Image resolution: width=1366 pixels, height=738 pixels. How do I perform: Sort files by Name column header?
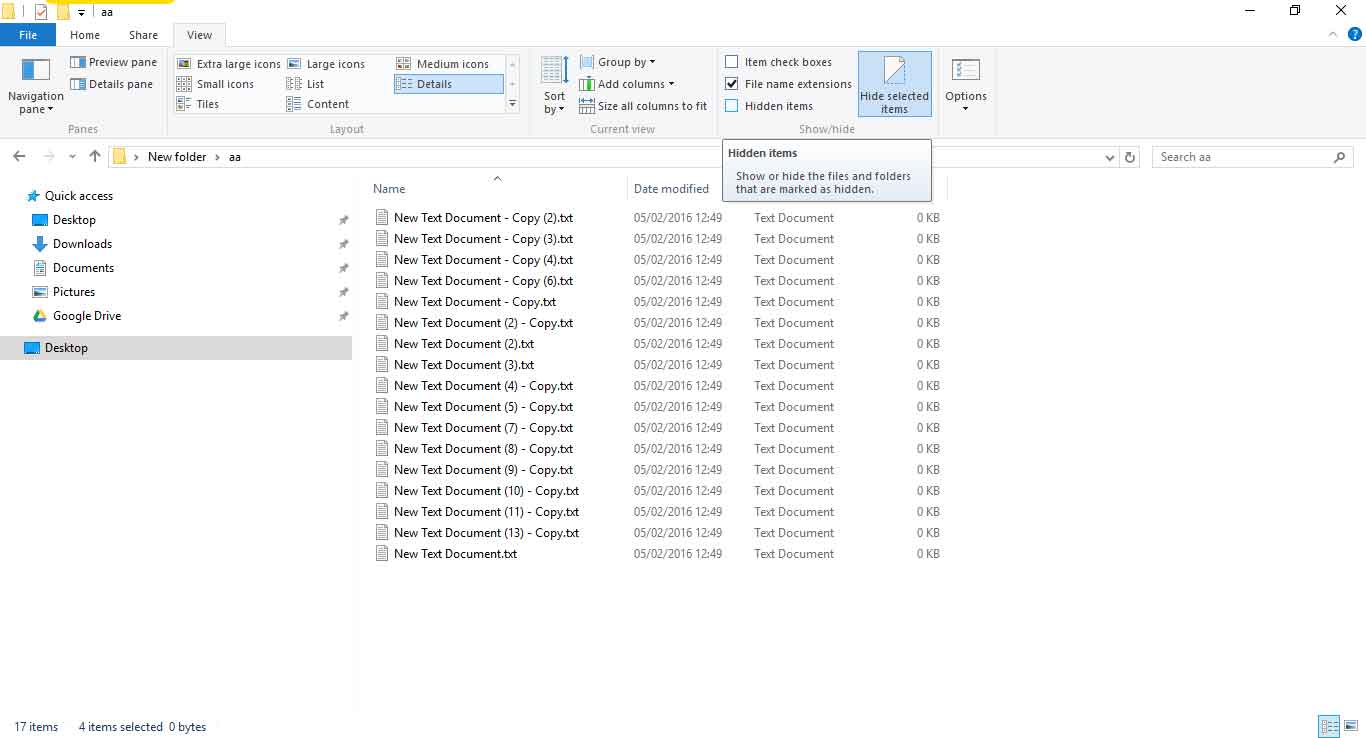coord(389,188)
